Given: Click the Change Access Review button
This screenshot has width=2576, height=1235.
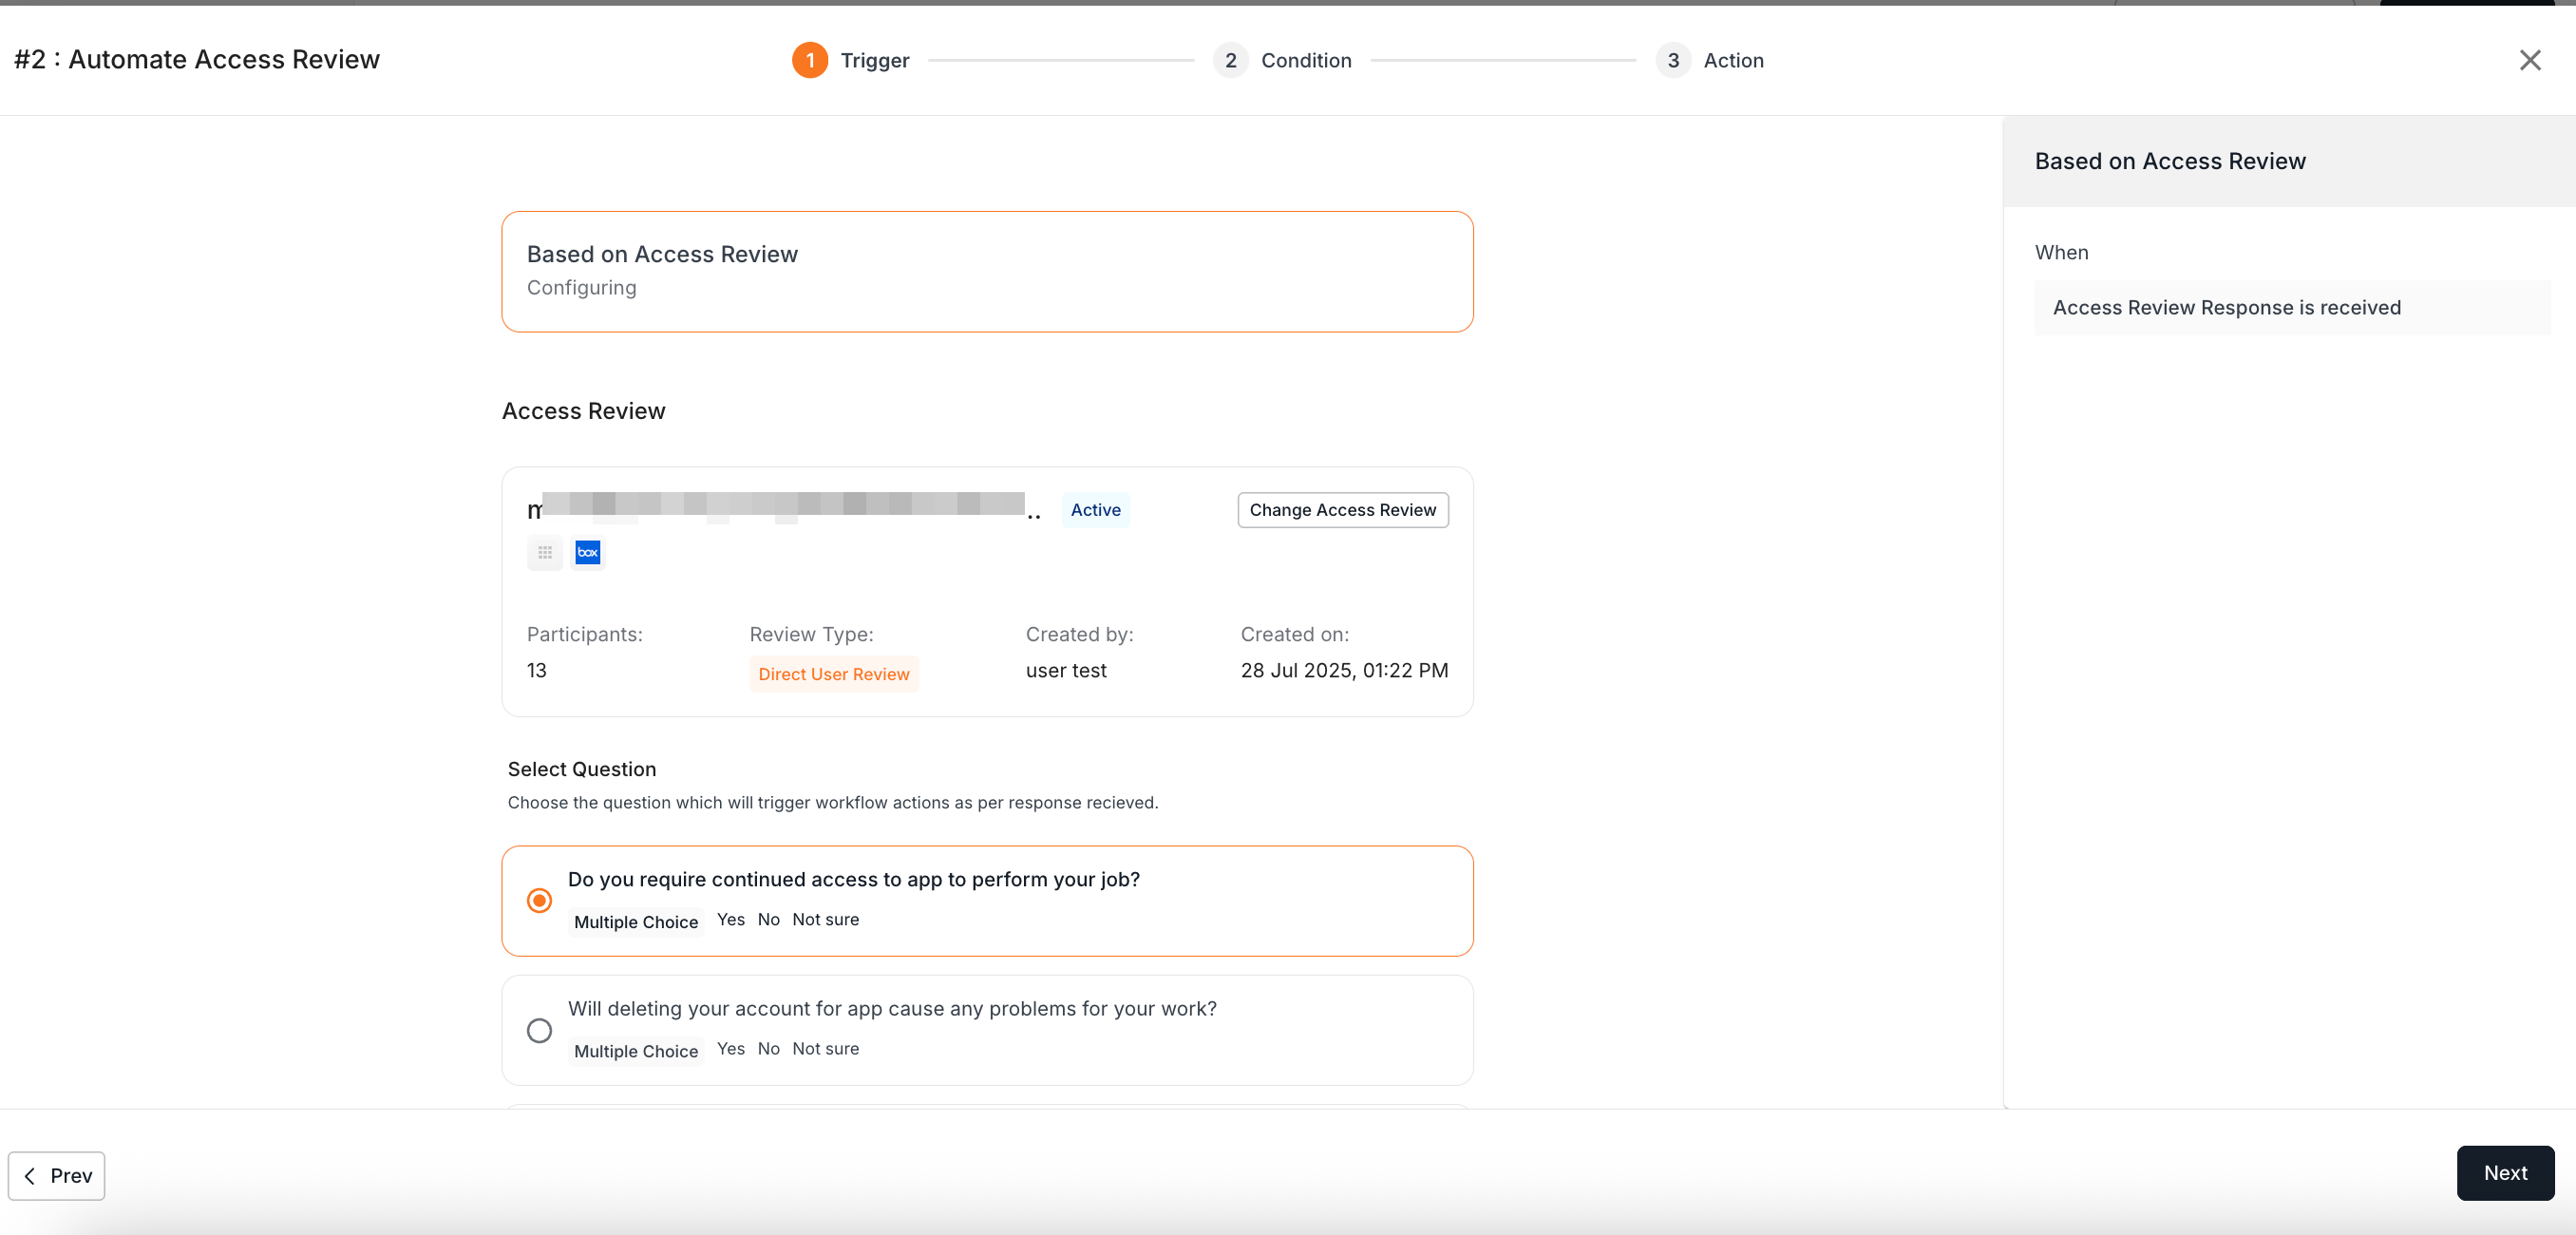Looking at the screenshot, I should [x=1342, y=509].
